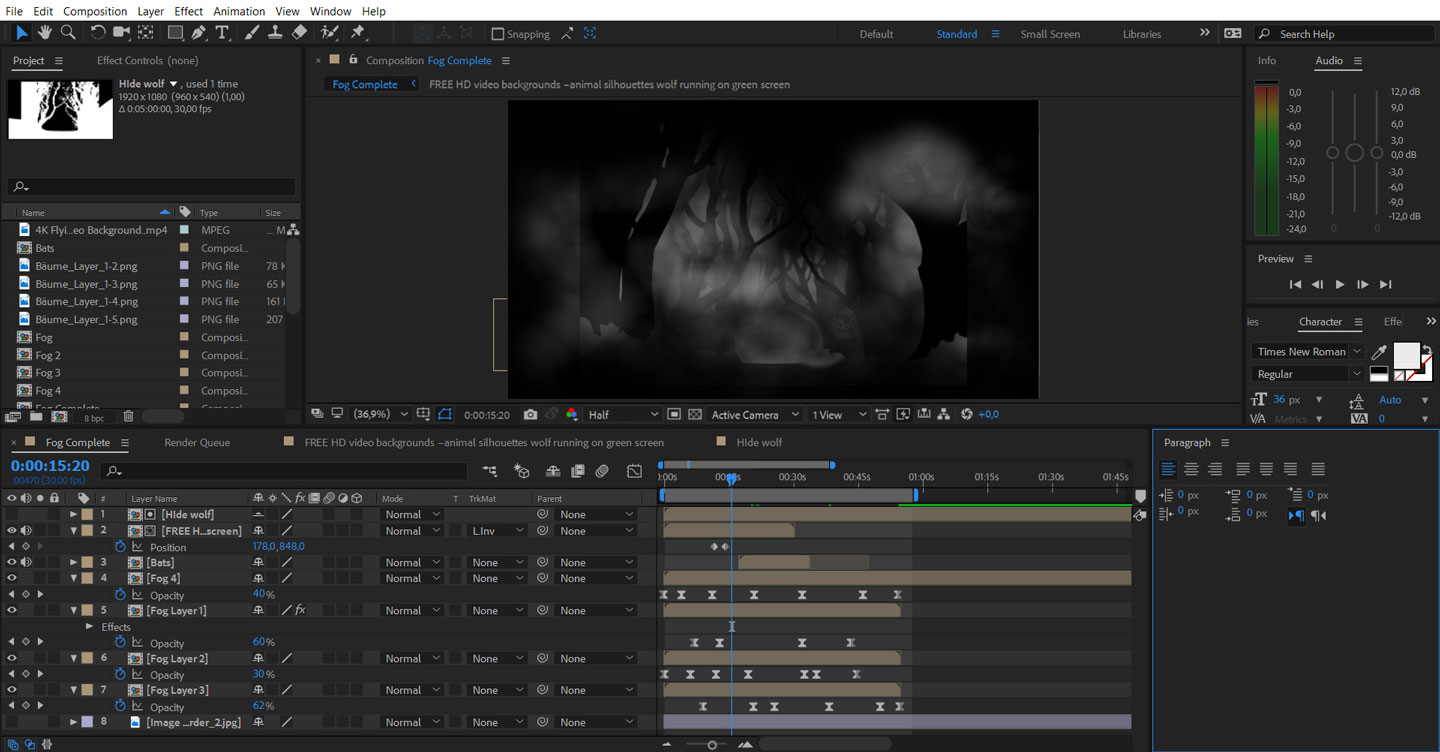Toggle visibility of Fog Layer 2
This screenshot has height=752, width=1440.
pos(12,658)
